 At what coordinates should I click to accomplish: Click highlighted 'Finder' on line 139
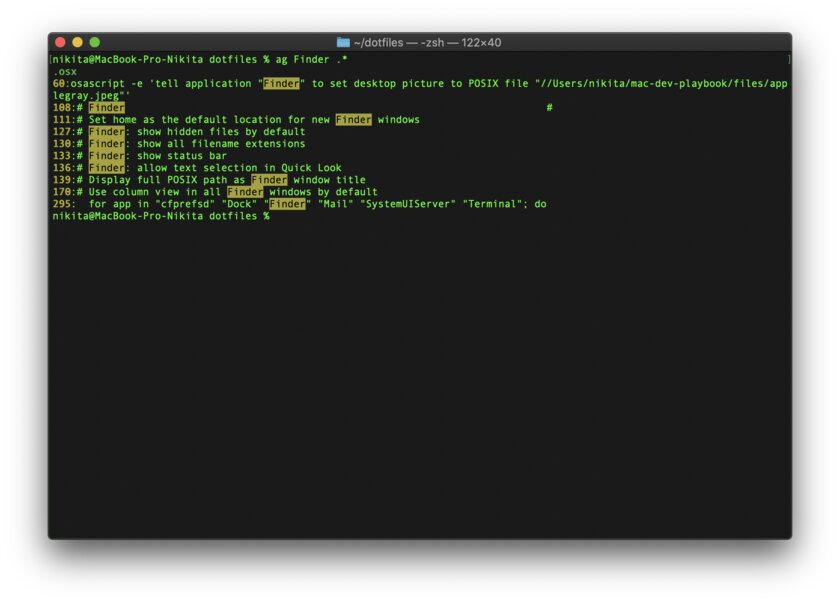click(269, 180)
